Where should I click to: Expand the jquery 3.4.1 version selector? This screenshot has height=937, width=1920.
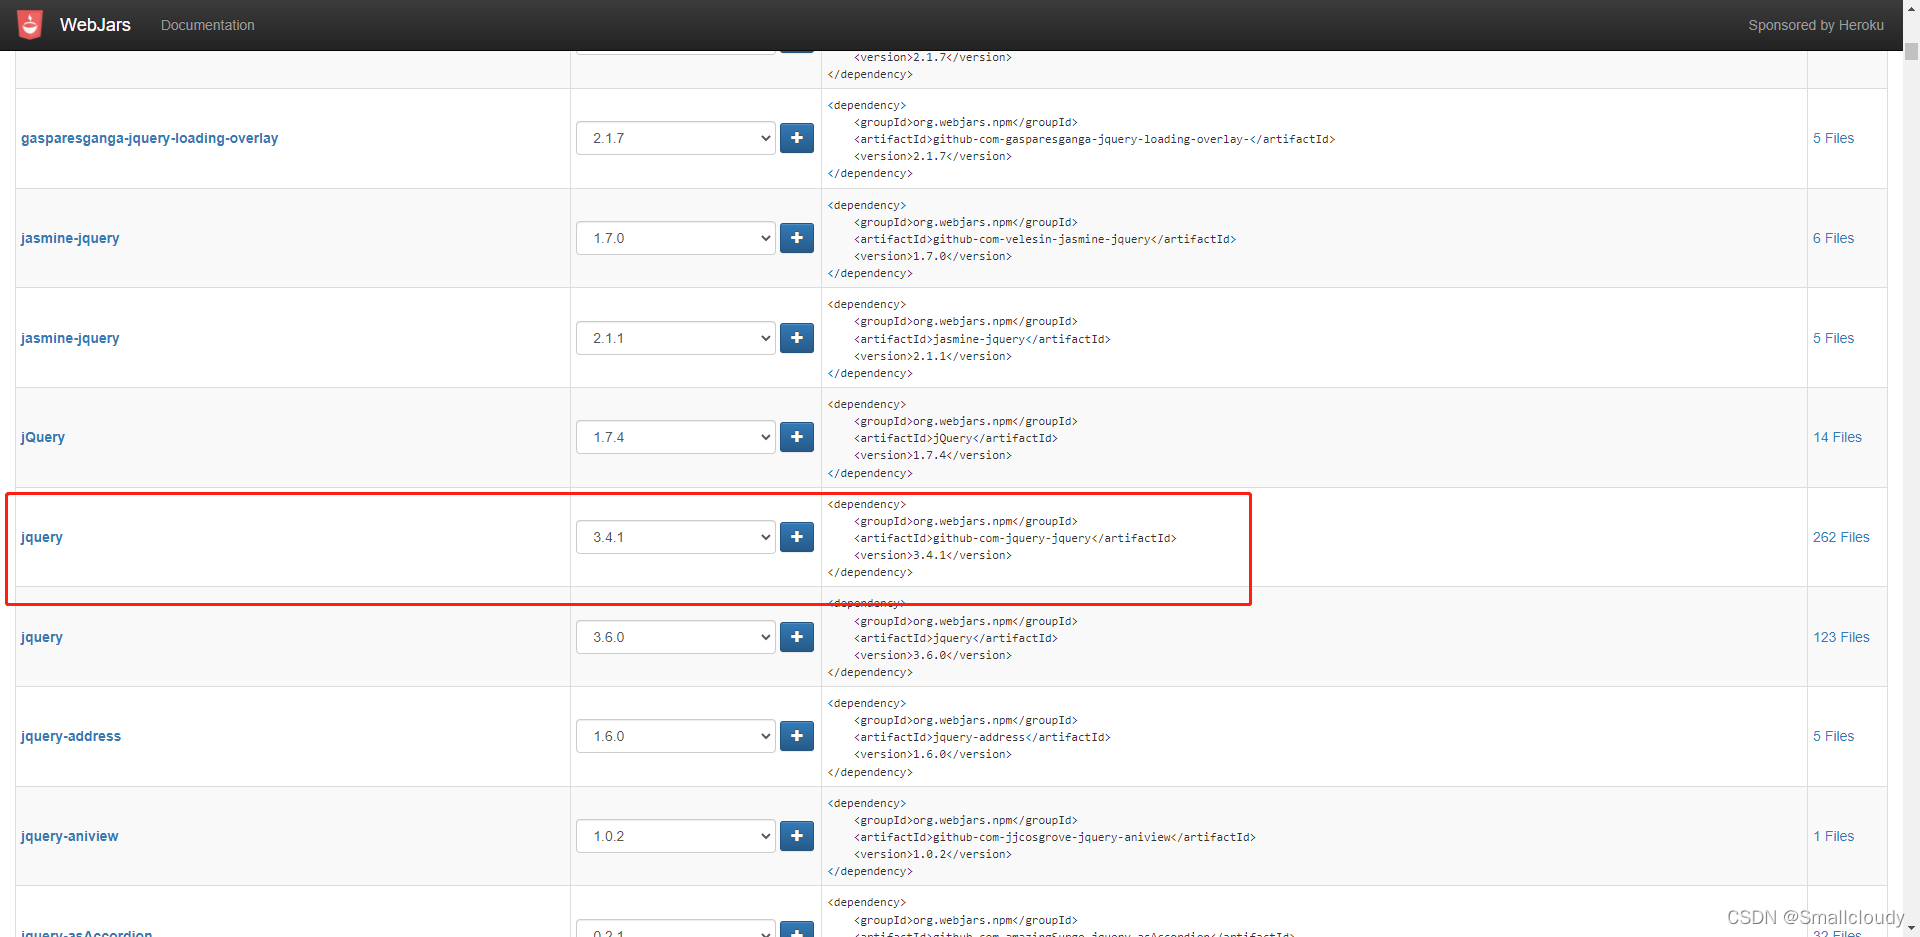click(676, 537)
